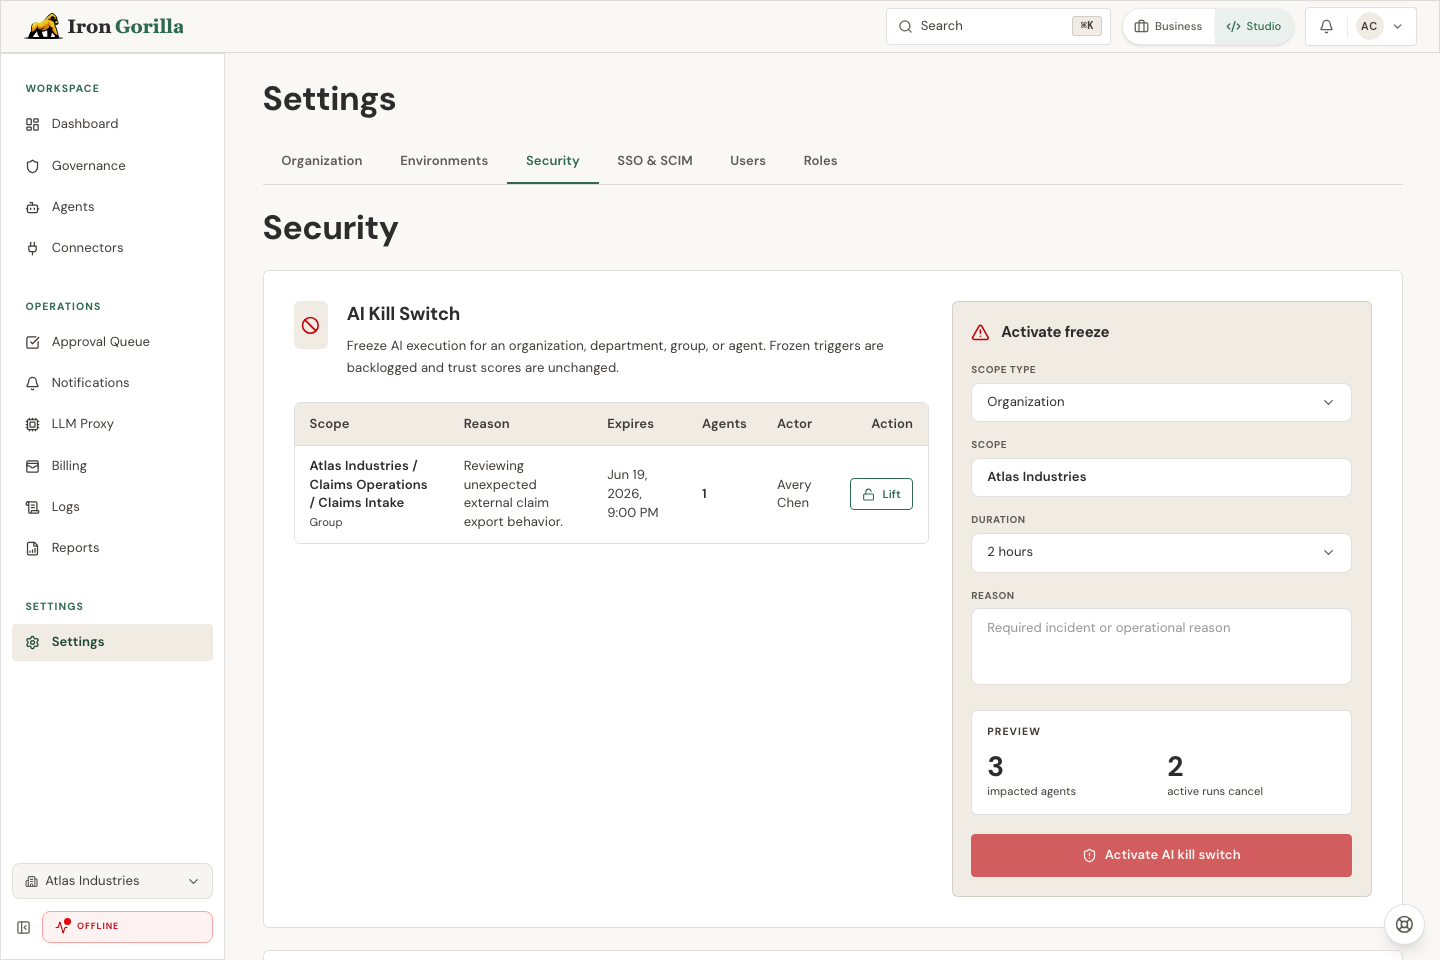Screen dimensions: 1440x960
Task: Open Reports document icon
Action: pos(32,548)
